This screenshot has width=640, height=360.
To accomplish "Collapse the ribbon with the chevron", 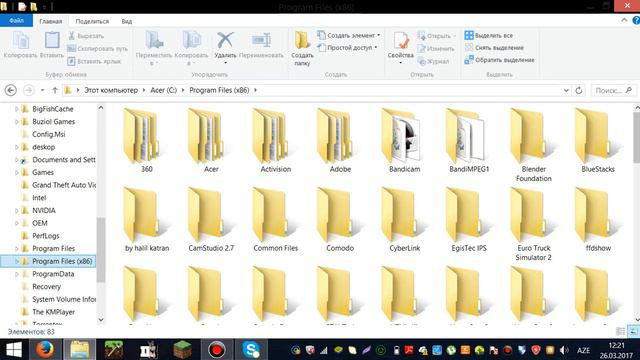I will [x=624, y=20].
